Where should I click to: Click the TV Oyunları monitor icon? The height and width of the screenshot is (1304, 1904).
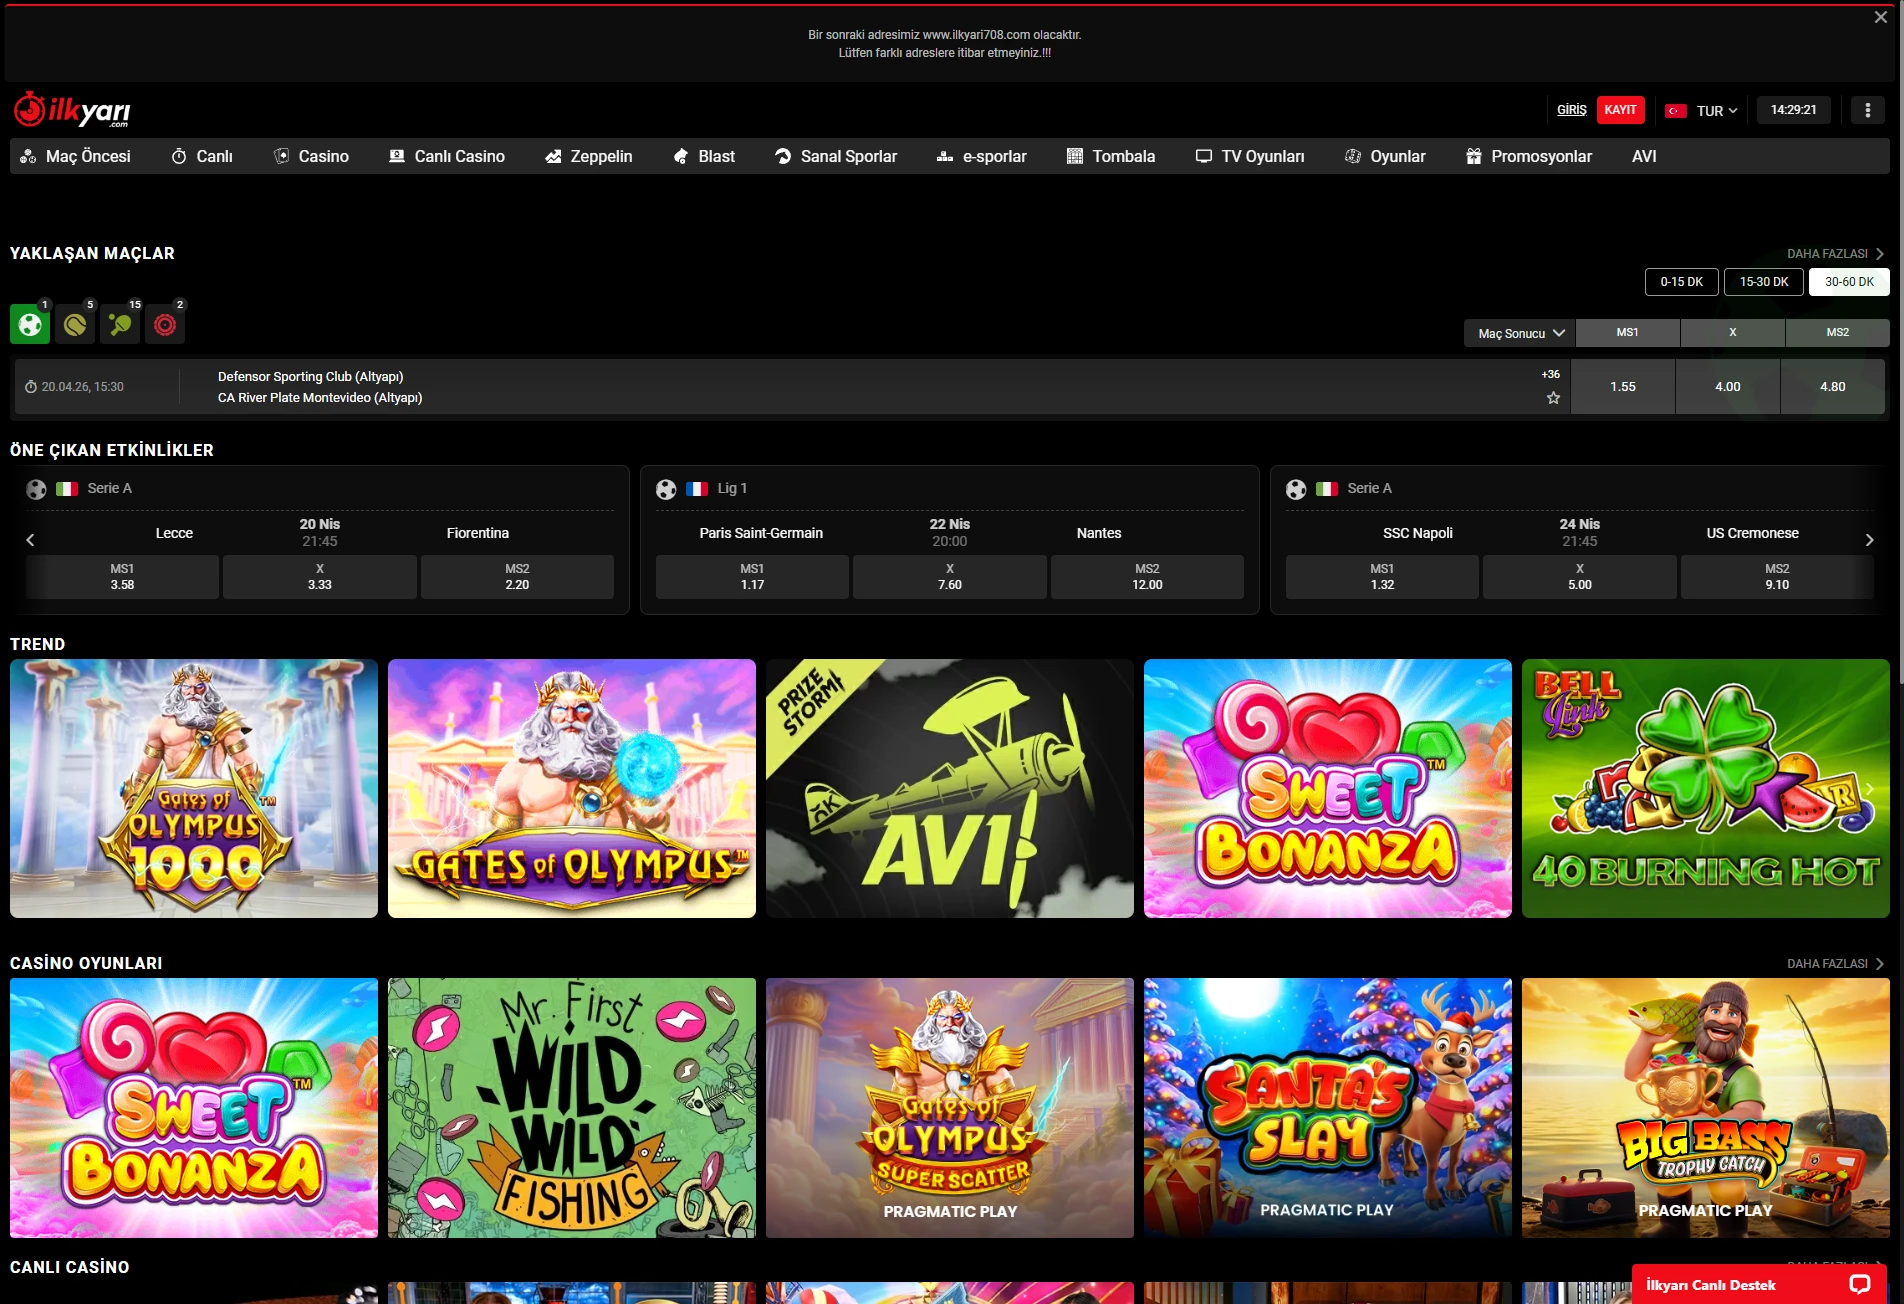pos(1204,156)
